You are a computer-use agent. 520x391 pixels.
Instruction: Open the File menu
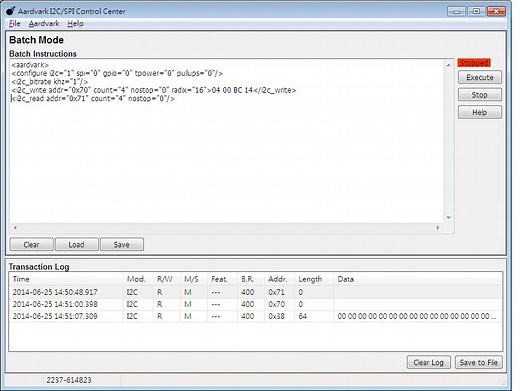point(14,24)
